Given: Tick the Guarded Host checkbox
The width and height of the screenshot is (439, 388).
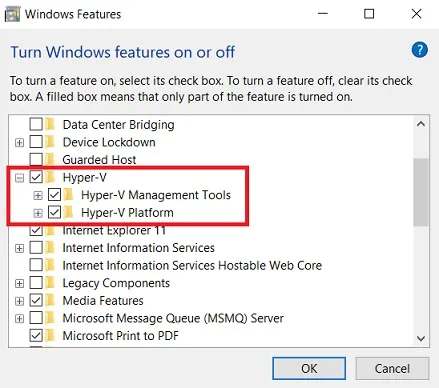Looking at the screenshot, I should point(36,160).
